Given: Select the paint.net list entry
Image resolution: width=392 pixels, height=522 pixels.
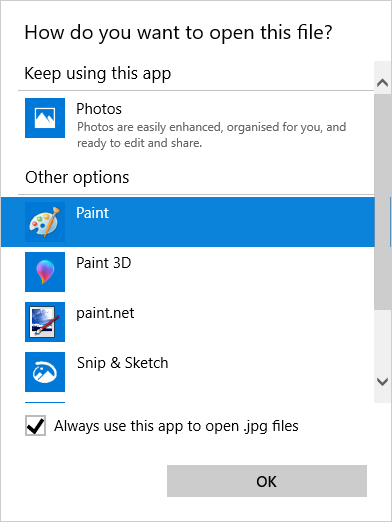Looking at the screenshot, I should point(188,322).
